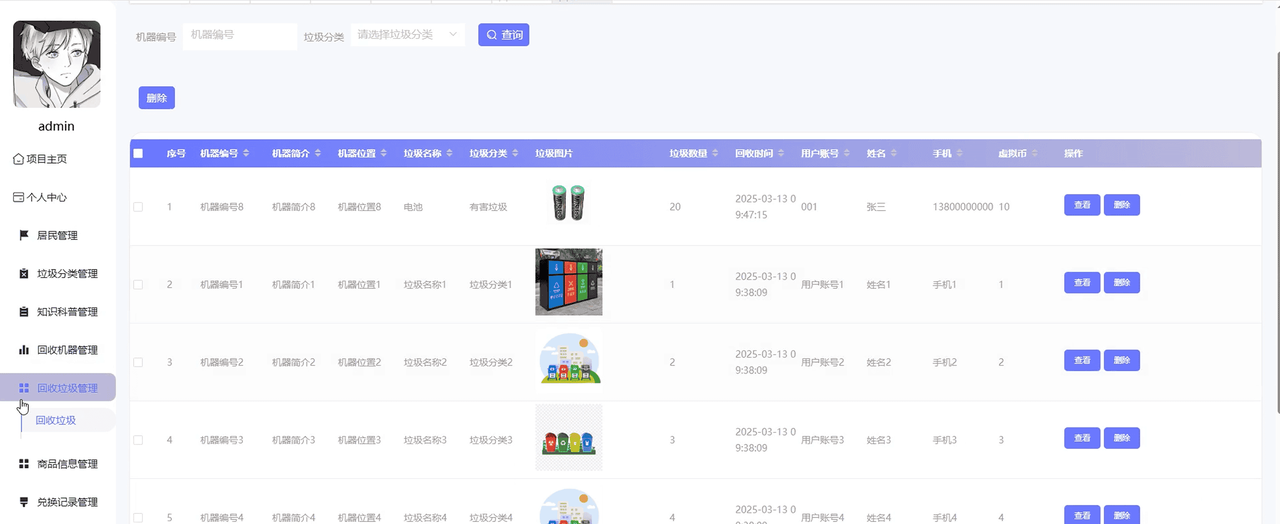Check the row with 机器编号2

pos(138,362)
